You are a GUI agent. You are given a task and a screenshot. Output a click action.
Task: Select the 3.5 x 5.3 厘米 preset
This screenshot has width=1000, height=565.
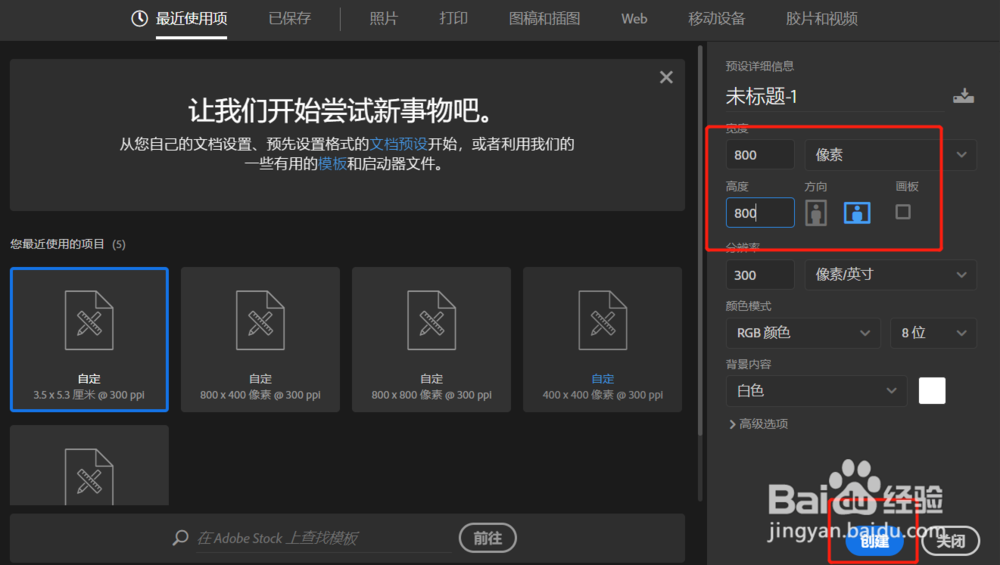coord(89,339)
